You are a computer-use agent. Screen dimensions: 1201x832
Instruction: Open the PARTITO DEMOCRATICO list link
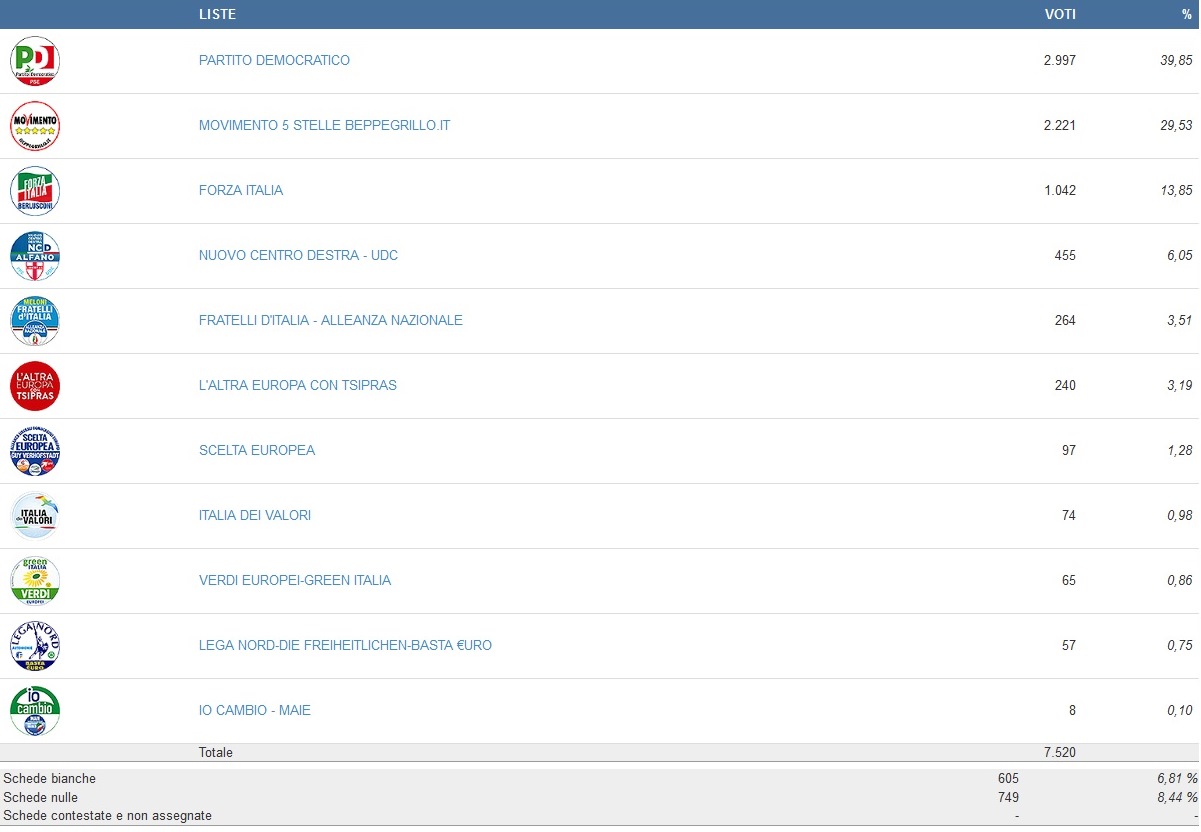[274, 60]
